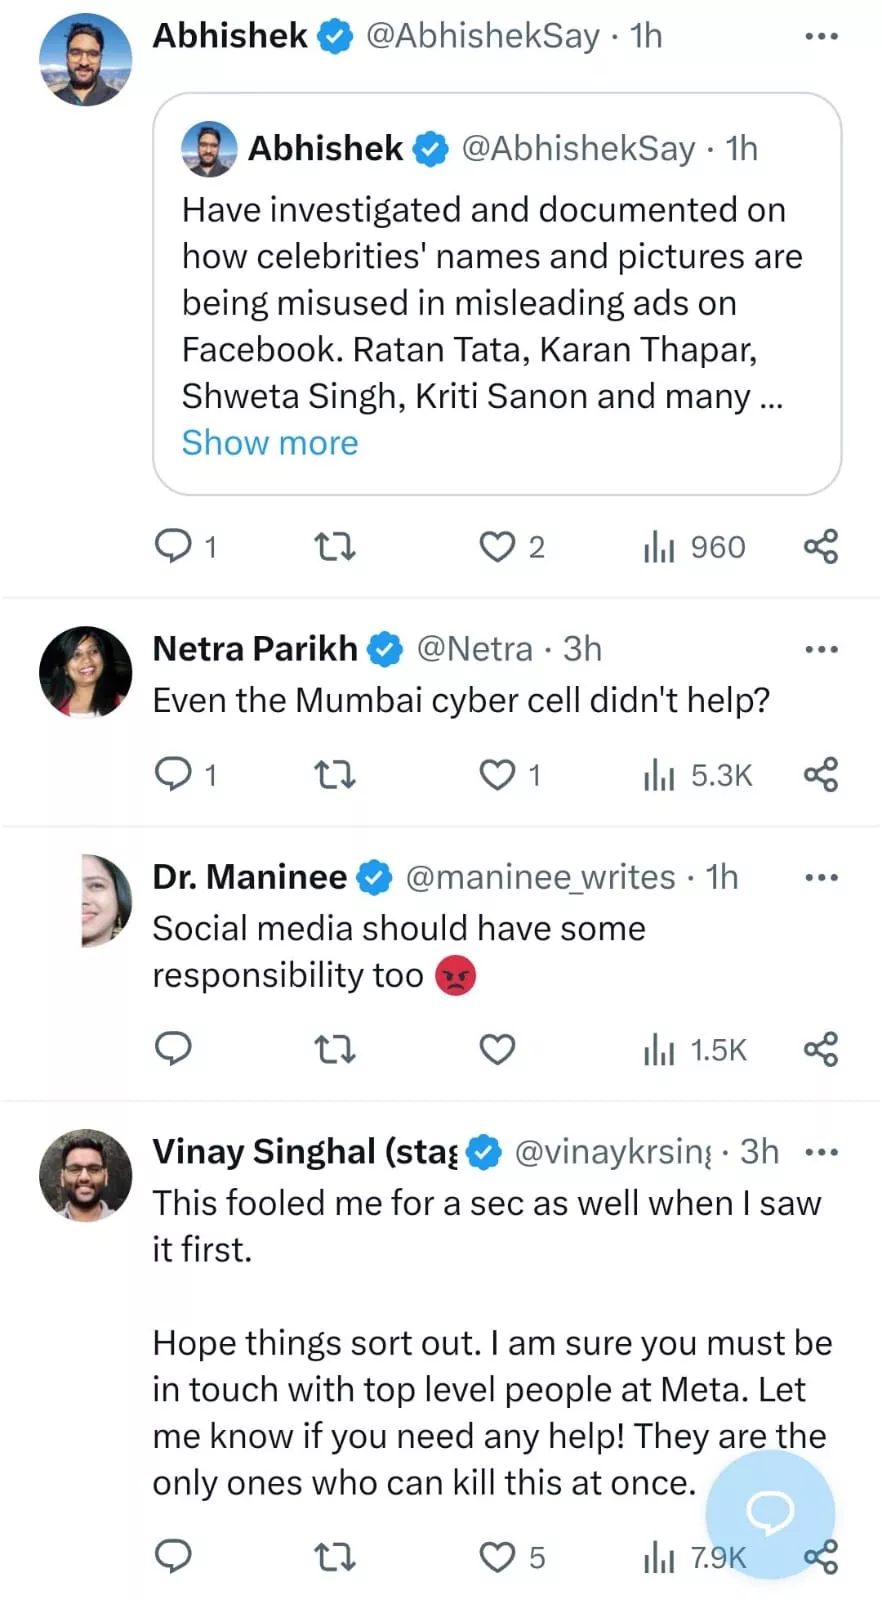Tap the floating compose message button
The image size is (882, 1600).
(x=770, y=1513)
